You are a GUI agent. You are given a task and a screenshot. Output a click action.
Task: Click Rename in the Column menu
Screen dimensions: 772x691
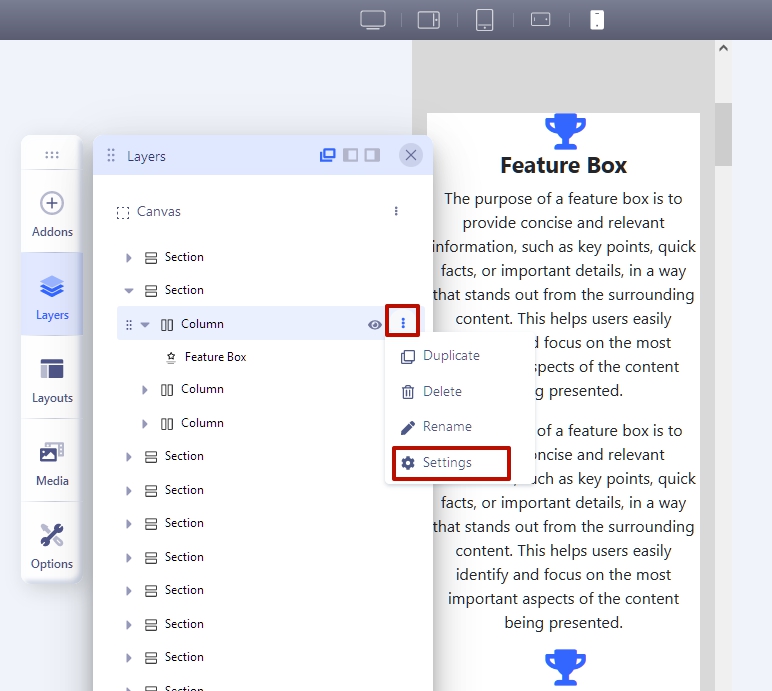(x=447, y=427)
